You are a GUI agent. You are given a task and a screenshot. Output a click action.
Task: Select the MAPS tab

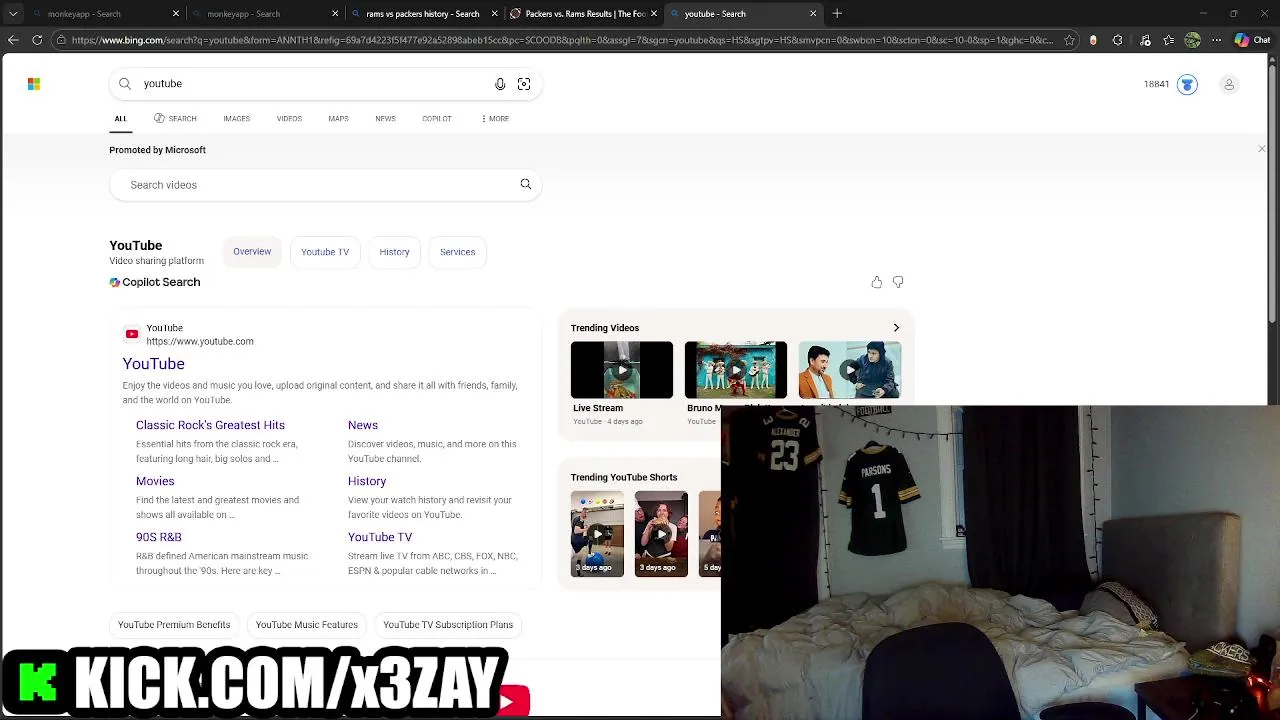pyautogui.click(x=338, y=119)
